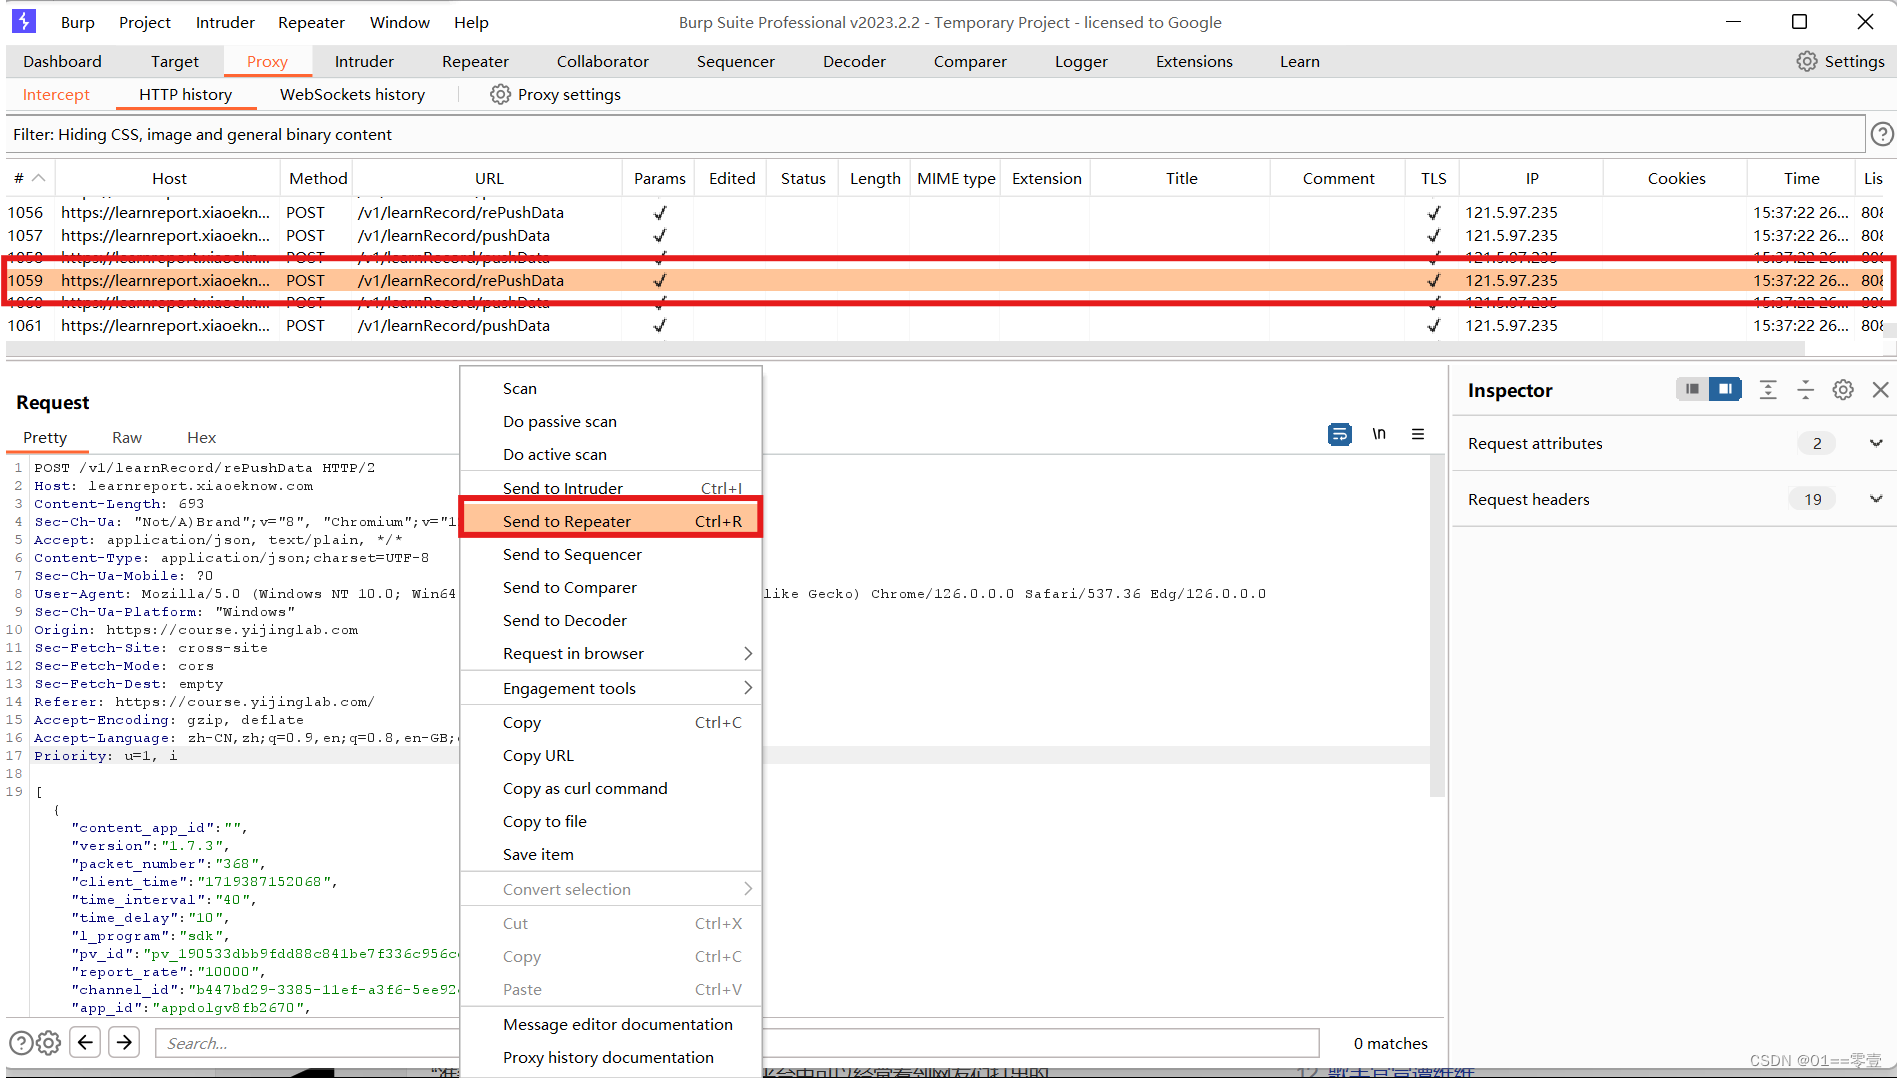Image resolution: width=1897 pixels, height=1078 pixels.
Task: Go to next search match arrow
Action: 124,1042
